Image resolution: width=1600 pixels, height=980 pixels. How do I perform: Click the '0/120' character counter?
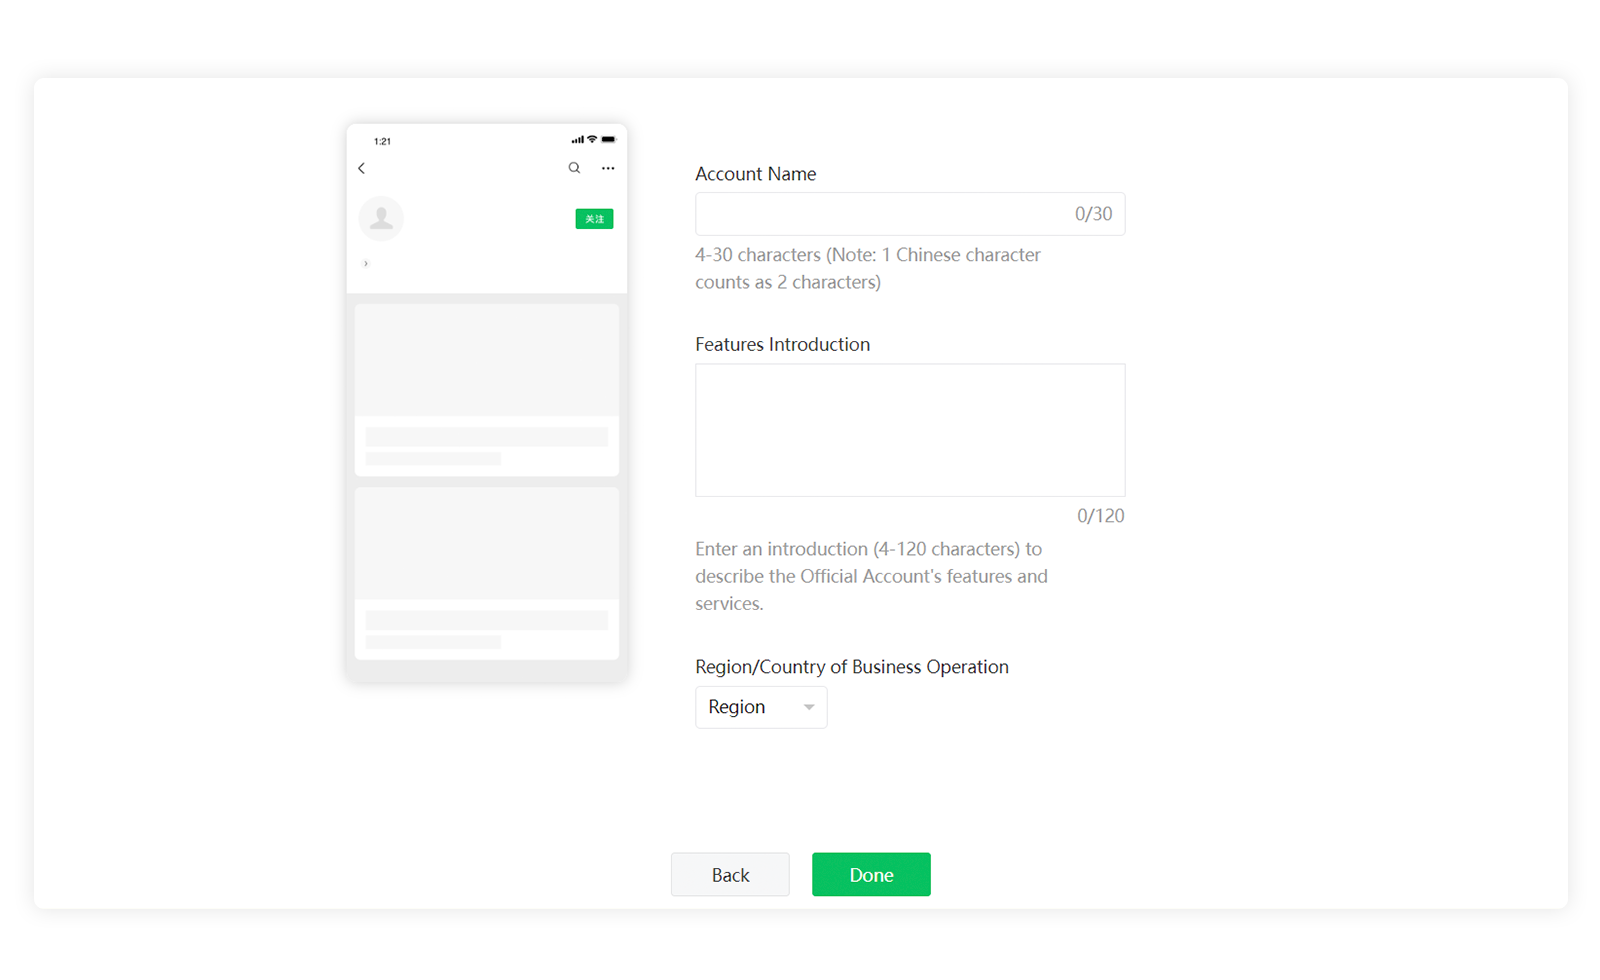[x=1100, y=516]
